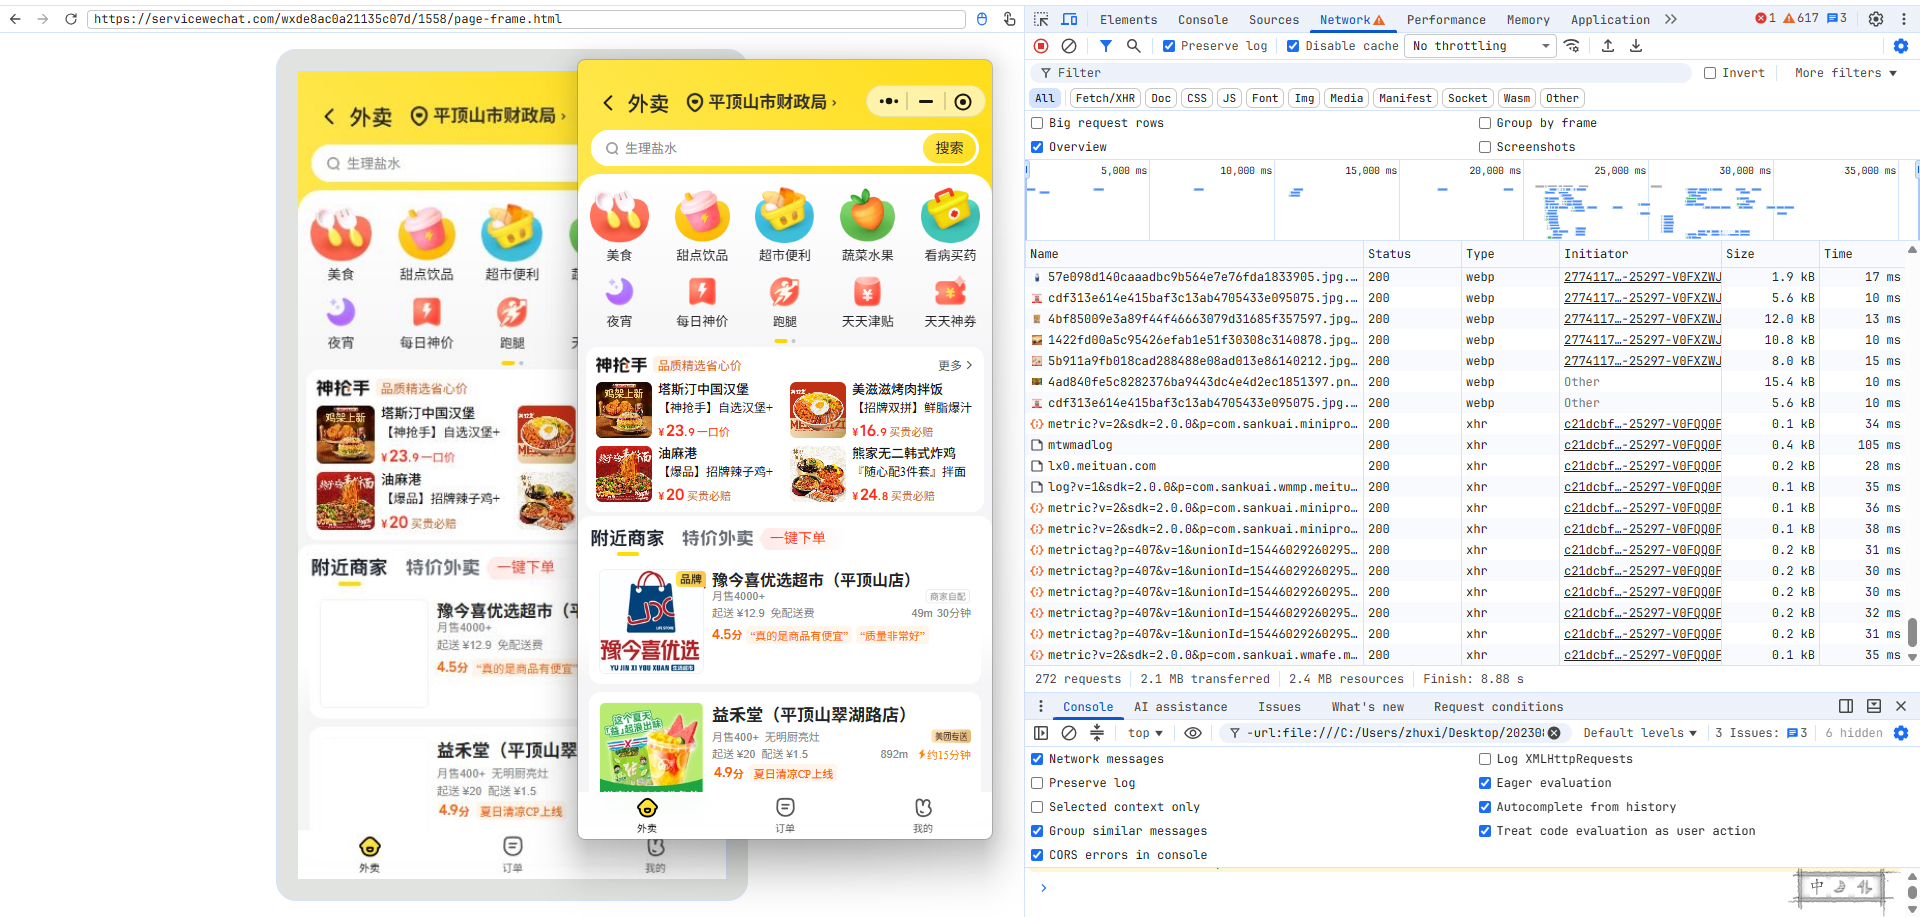Filter requests by Img type
Screen dimensions: 1920x917
(1304, 98)
